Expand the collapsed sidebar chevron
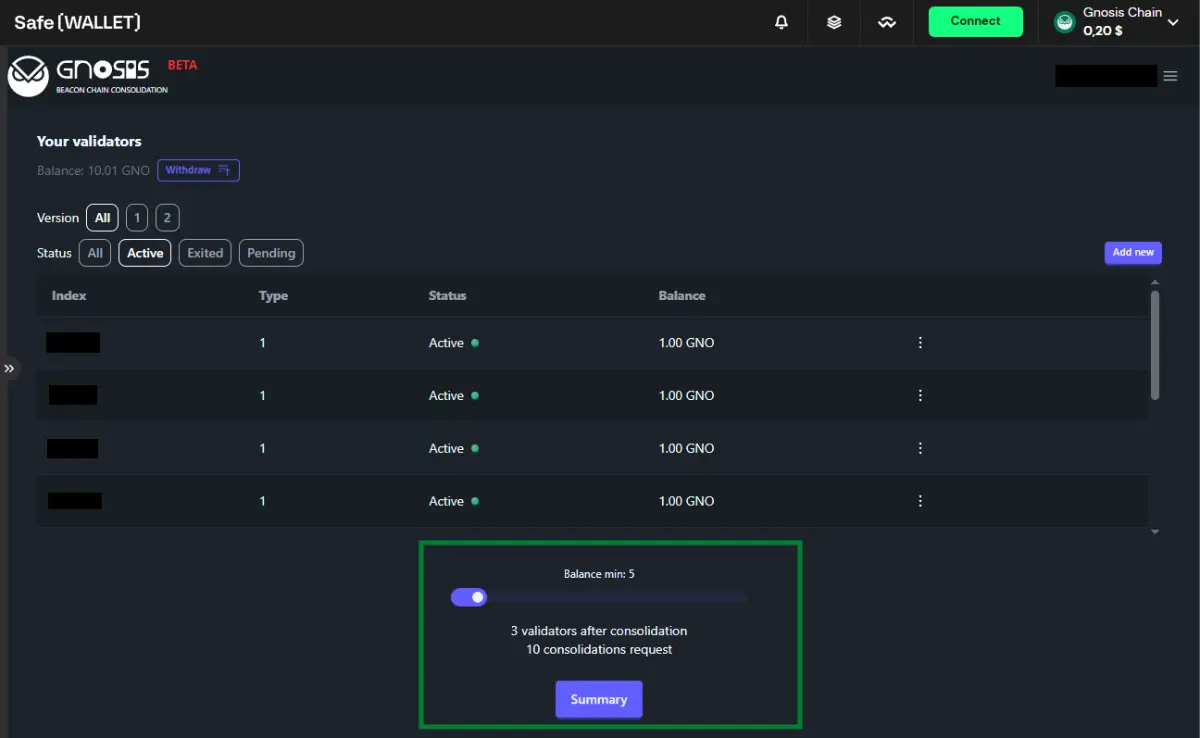This screenshot has width=1200, height=738. click(9, 368)
